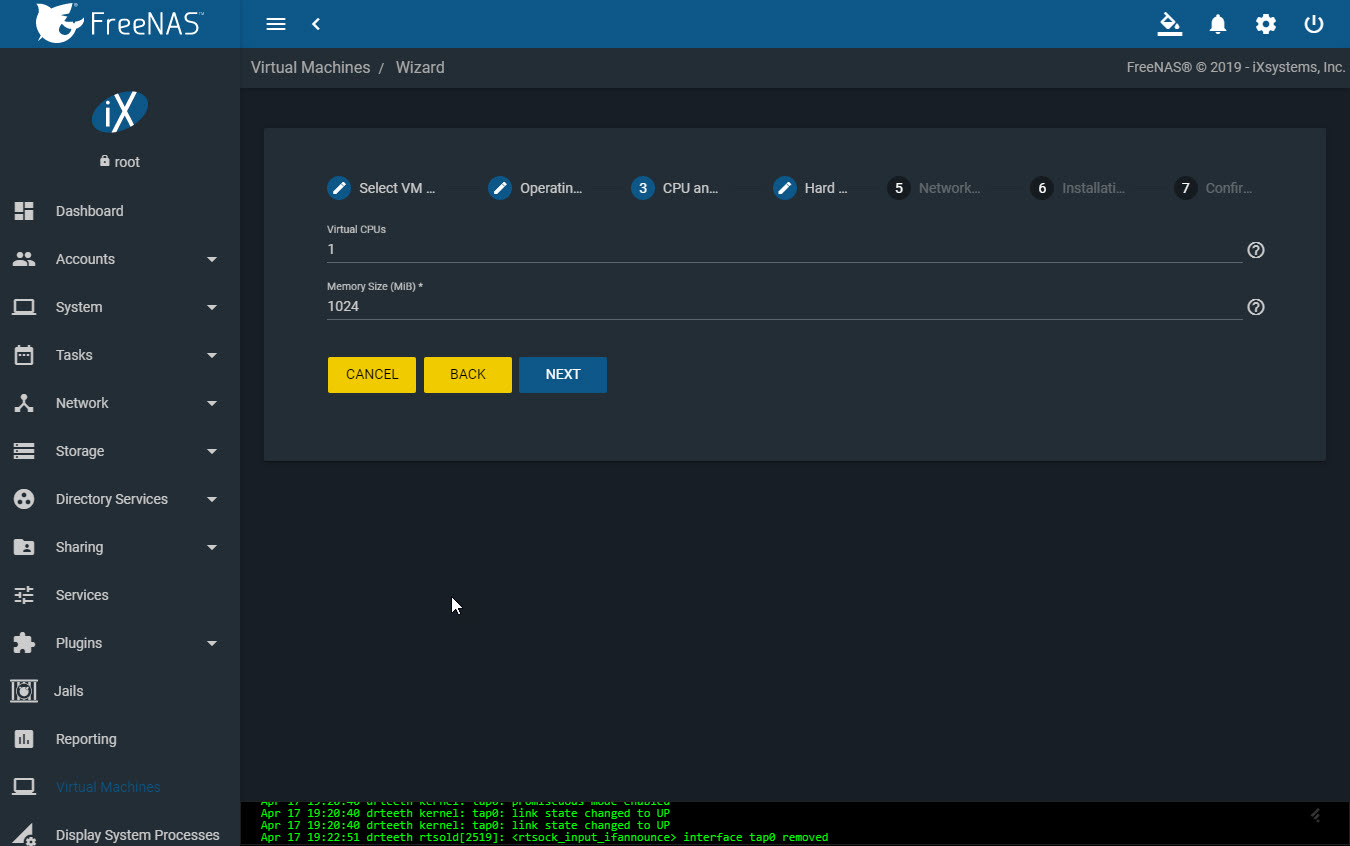This screenshot has width=1350, height=846.
Task: Toggle the hamburger menu icon
Action: pos(276,24)
